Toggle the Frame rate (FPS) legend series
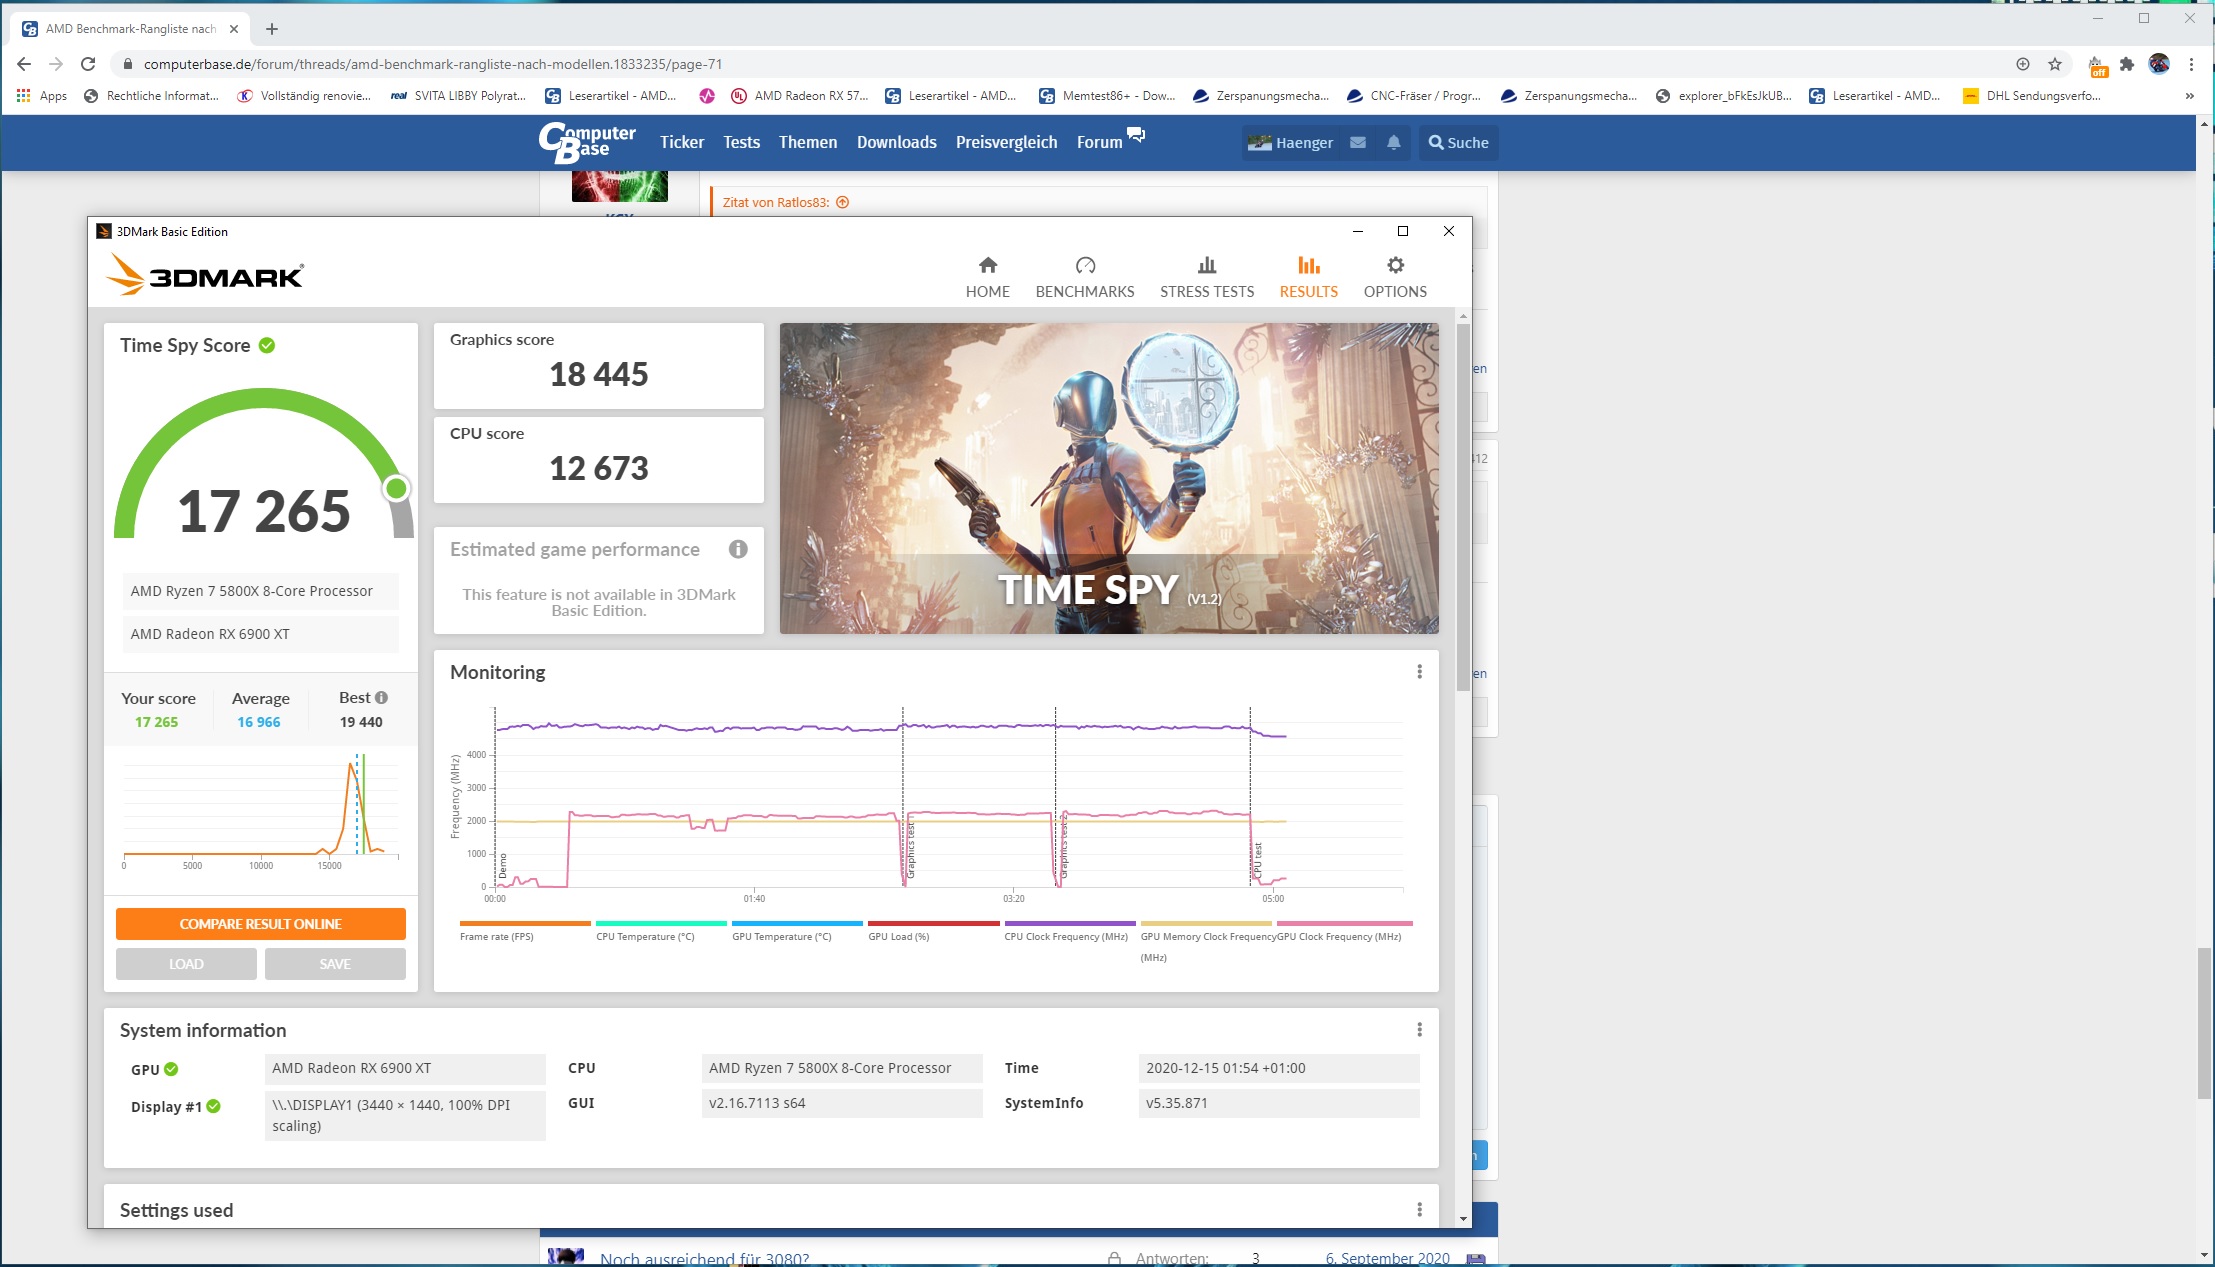This screenshot has height=1267, width=2215. [x=497, y=936]
